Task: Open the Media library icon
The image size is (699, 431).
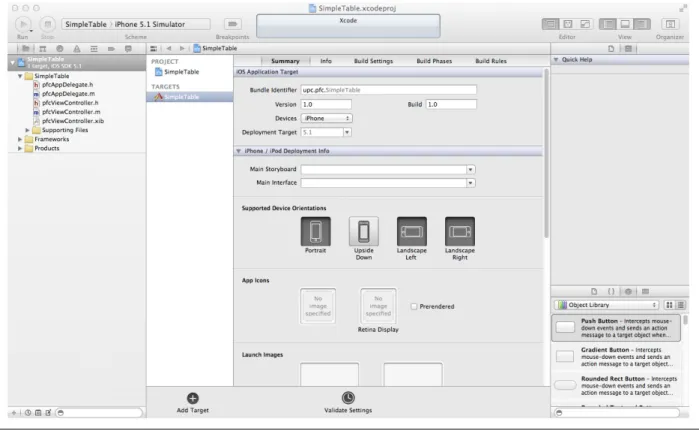Action: 645,291
